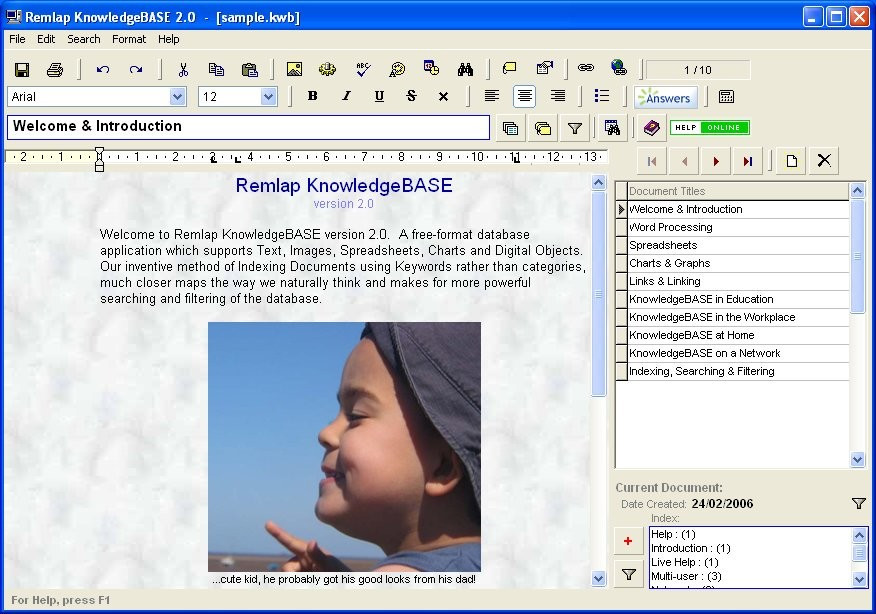Click the Copy icon

pos(216,69)
